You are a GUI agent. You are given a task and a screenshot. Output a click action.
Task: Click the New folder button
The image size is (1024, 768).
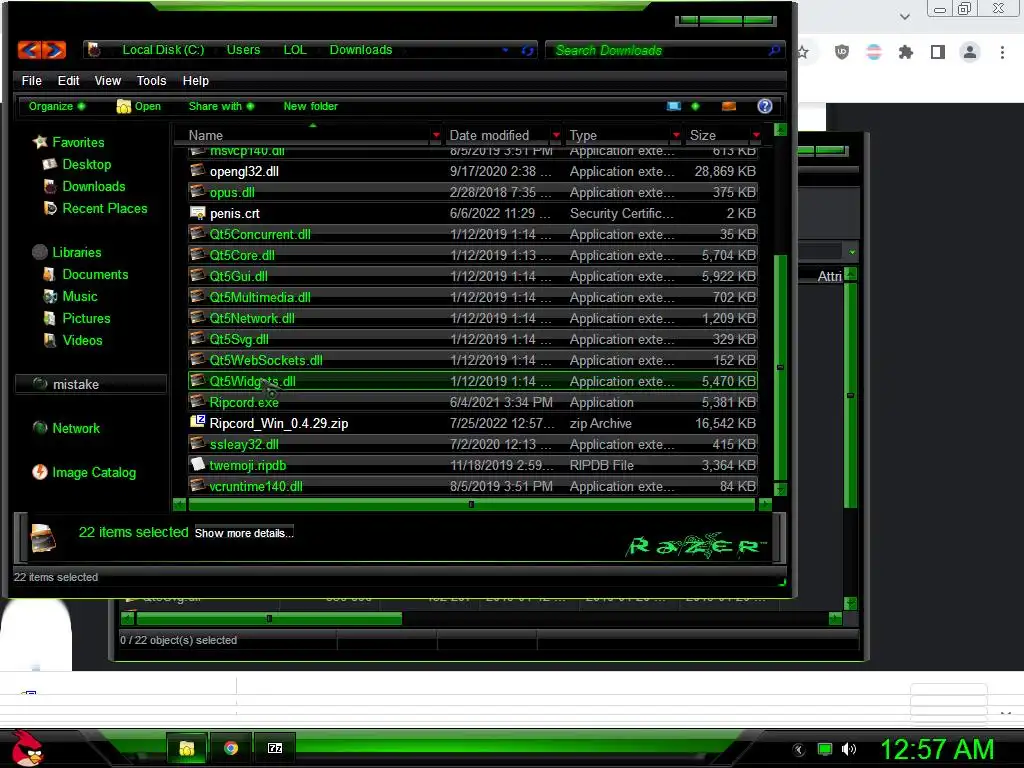point(311,106)
